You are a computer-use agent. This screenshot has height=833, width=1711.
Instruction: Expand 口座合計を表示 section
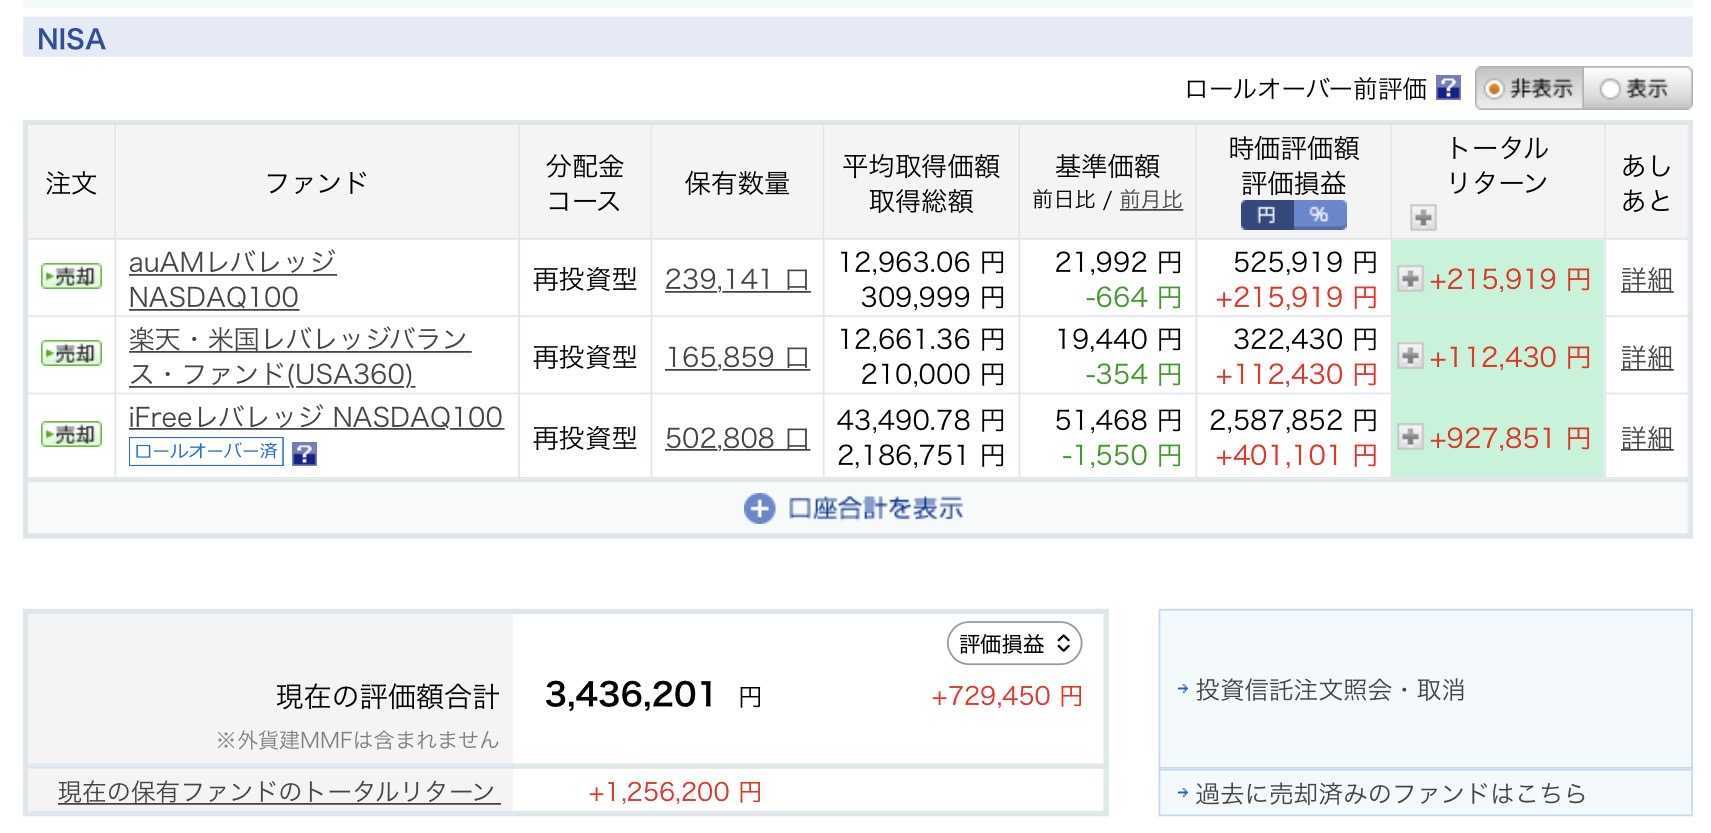(854, 509)
